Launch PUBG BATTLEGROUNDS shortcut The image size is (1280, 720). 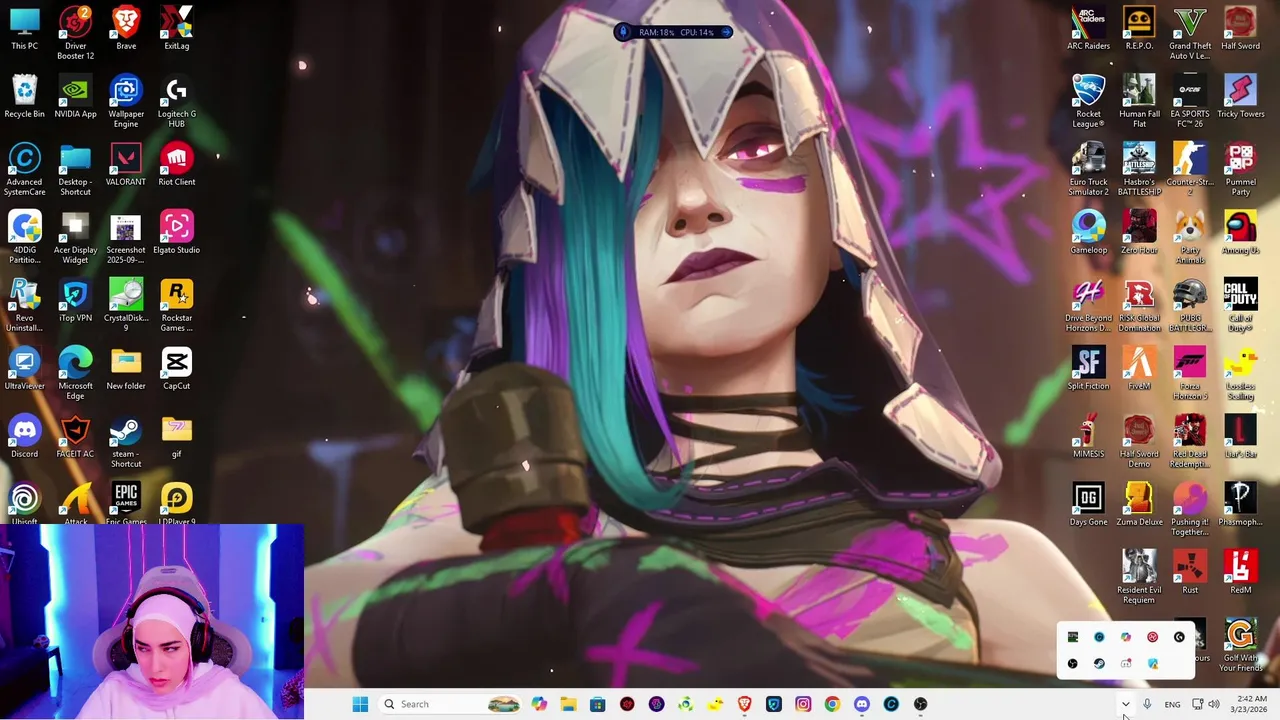pos(1190,306)
